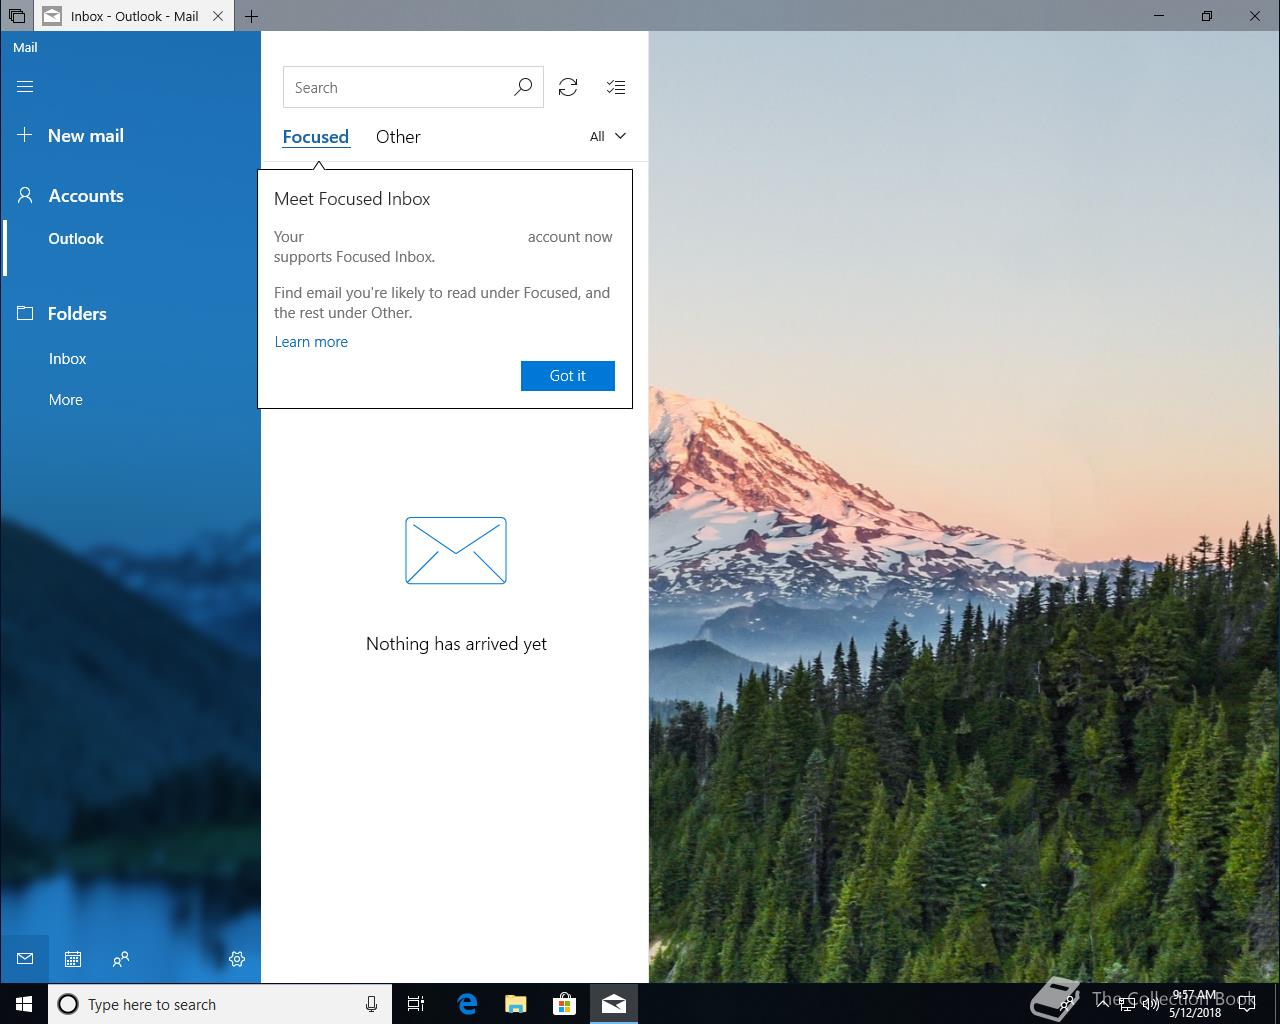
Task: Enter selection mode icon
Action: point(616,88)
